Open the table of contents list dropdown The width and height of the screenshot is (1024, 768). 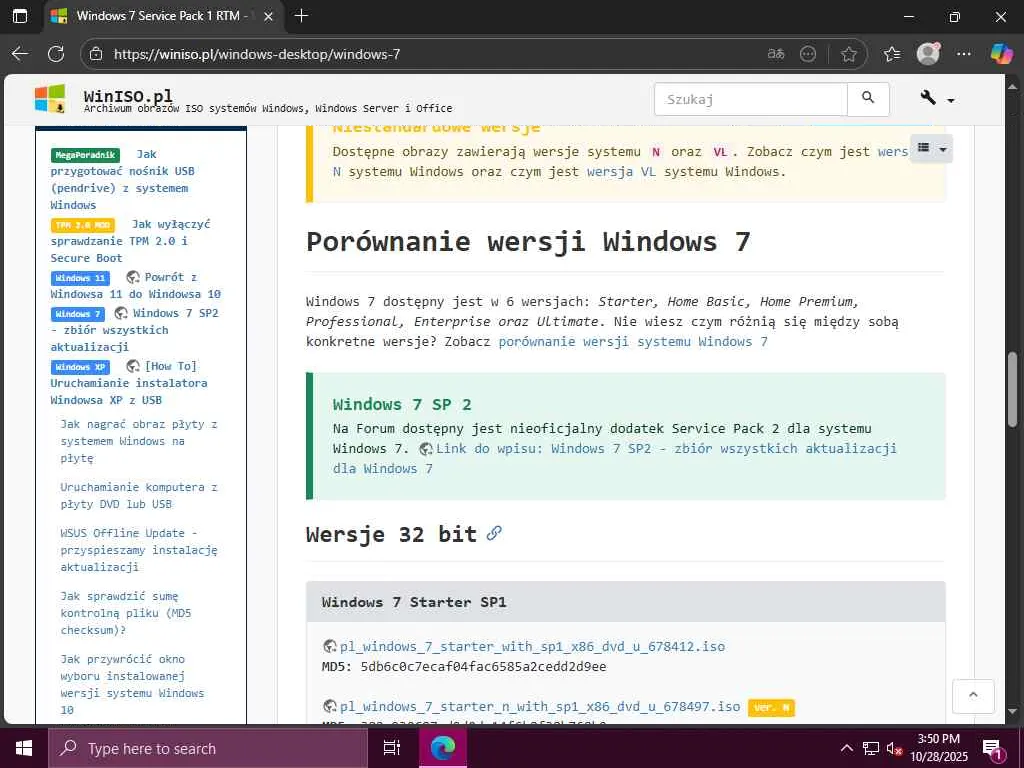931,149
